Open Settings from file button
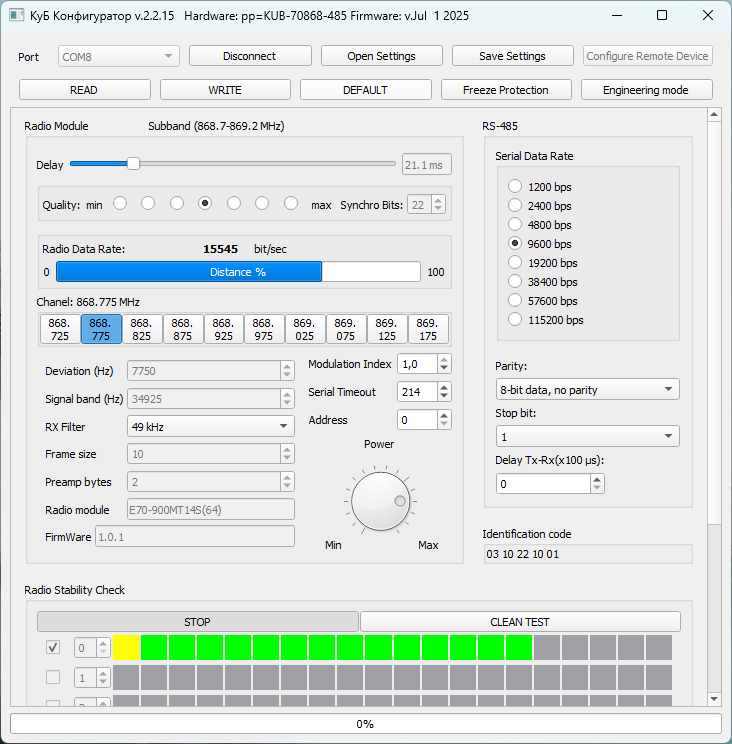Screen dimensions: 732x744 tap(381, 56)
